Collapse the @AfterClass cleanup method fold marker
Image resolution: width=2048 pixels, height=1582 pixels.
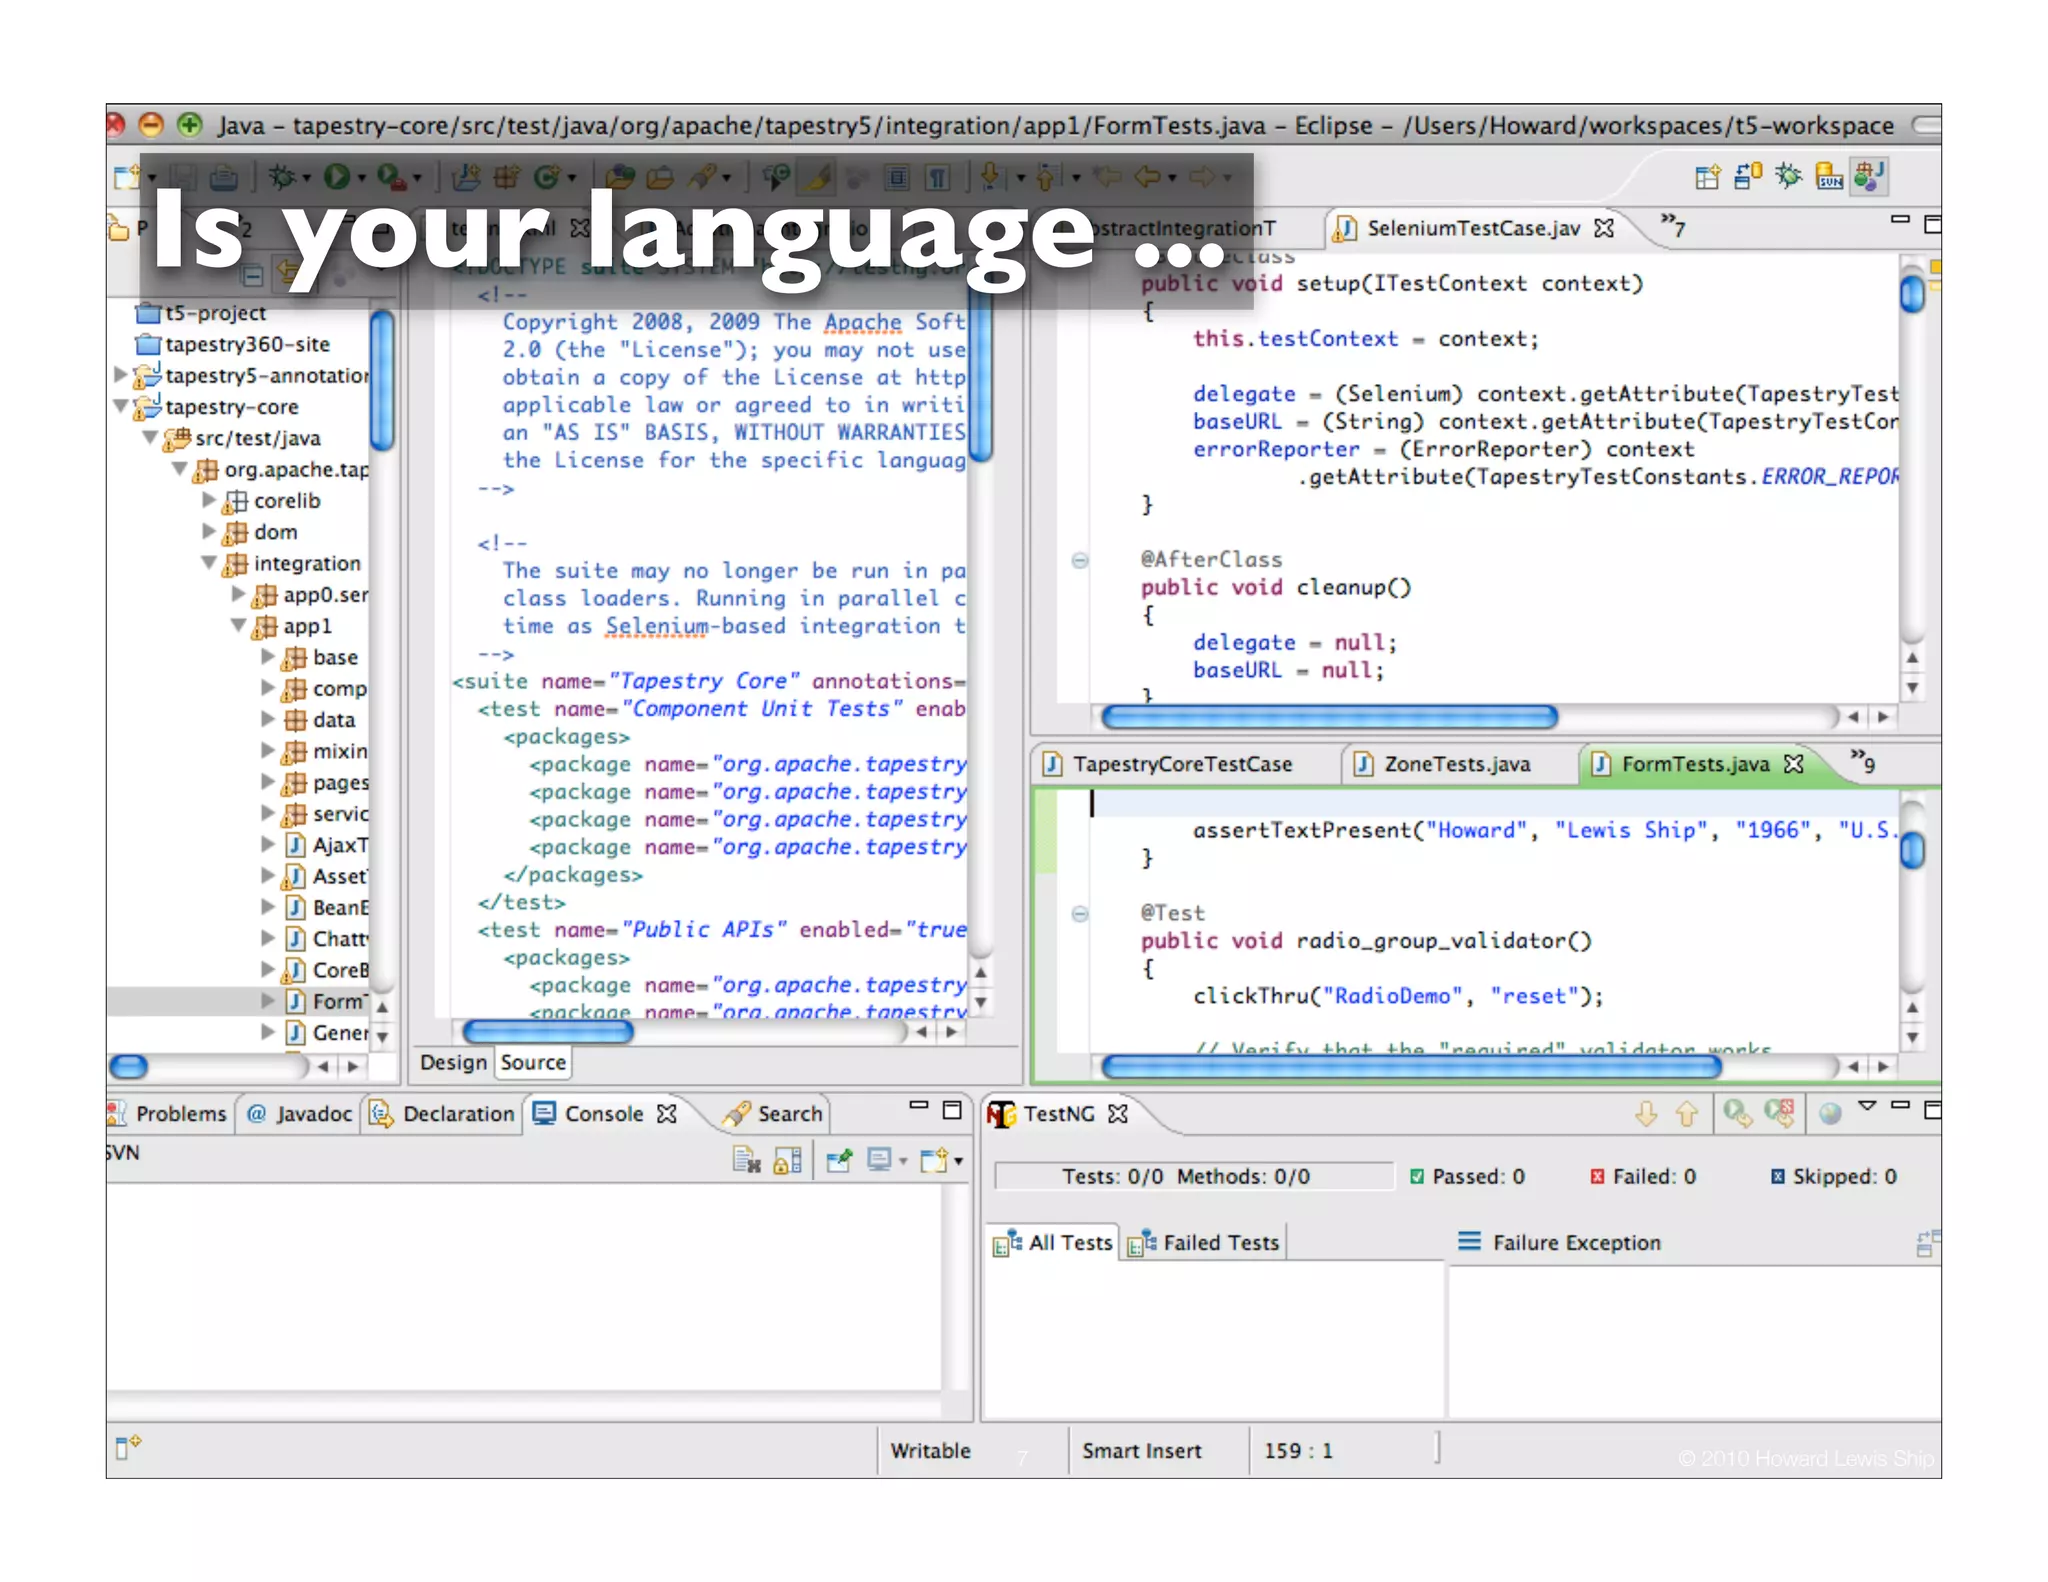coord(1080,560)
